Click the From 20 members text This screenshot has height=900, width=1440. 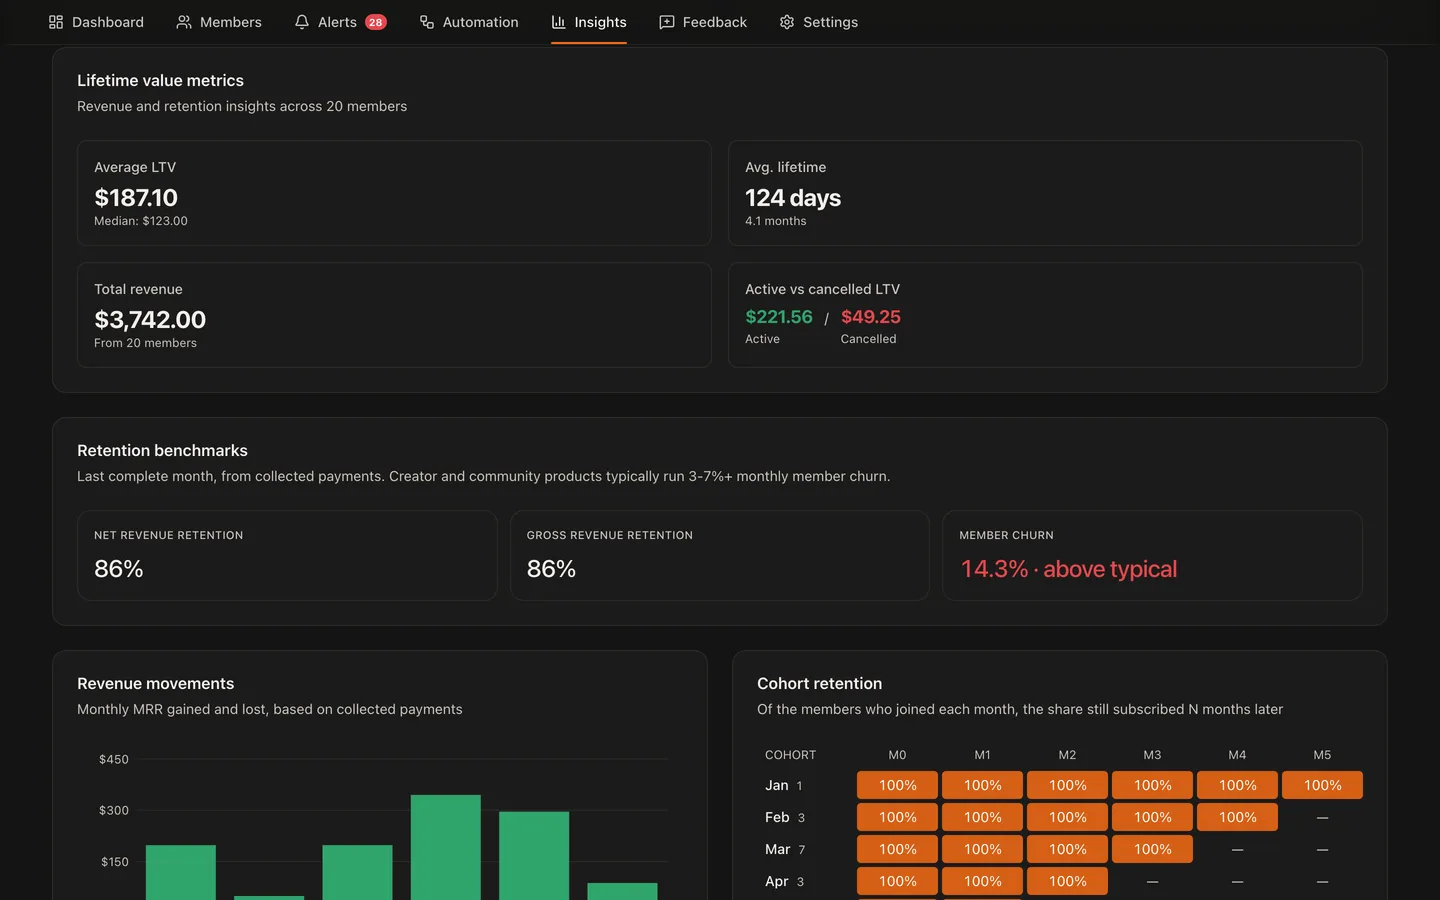click(145, 343)
